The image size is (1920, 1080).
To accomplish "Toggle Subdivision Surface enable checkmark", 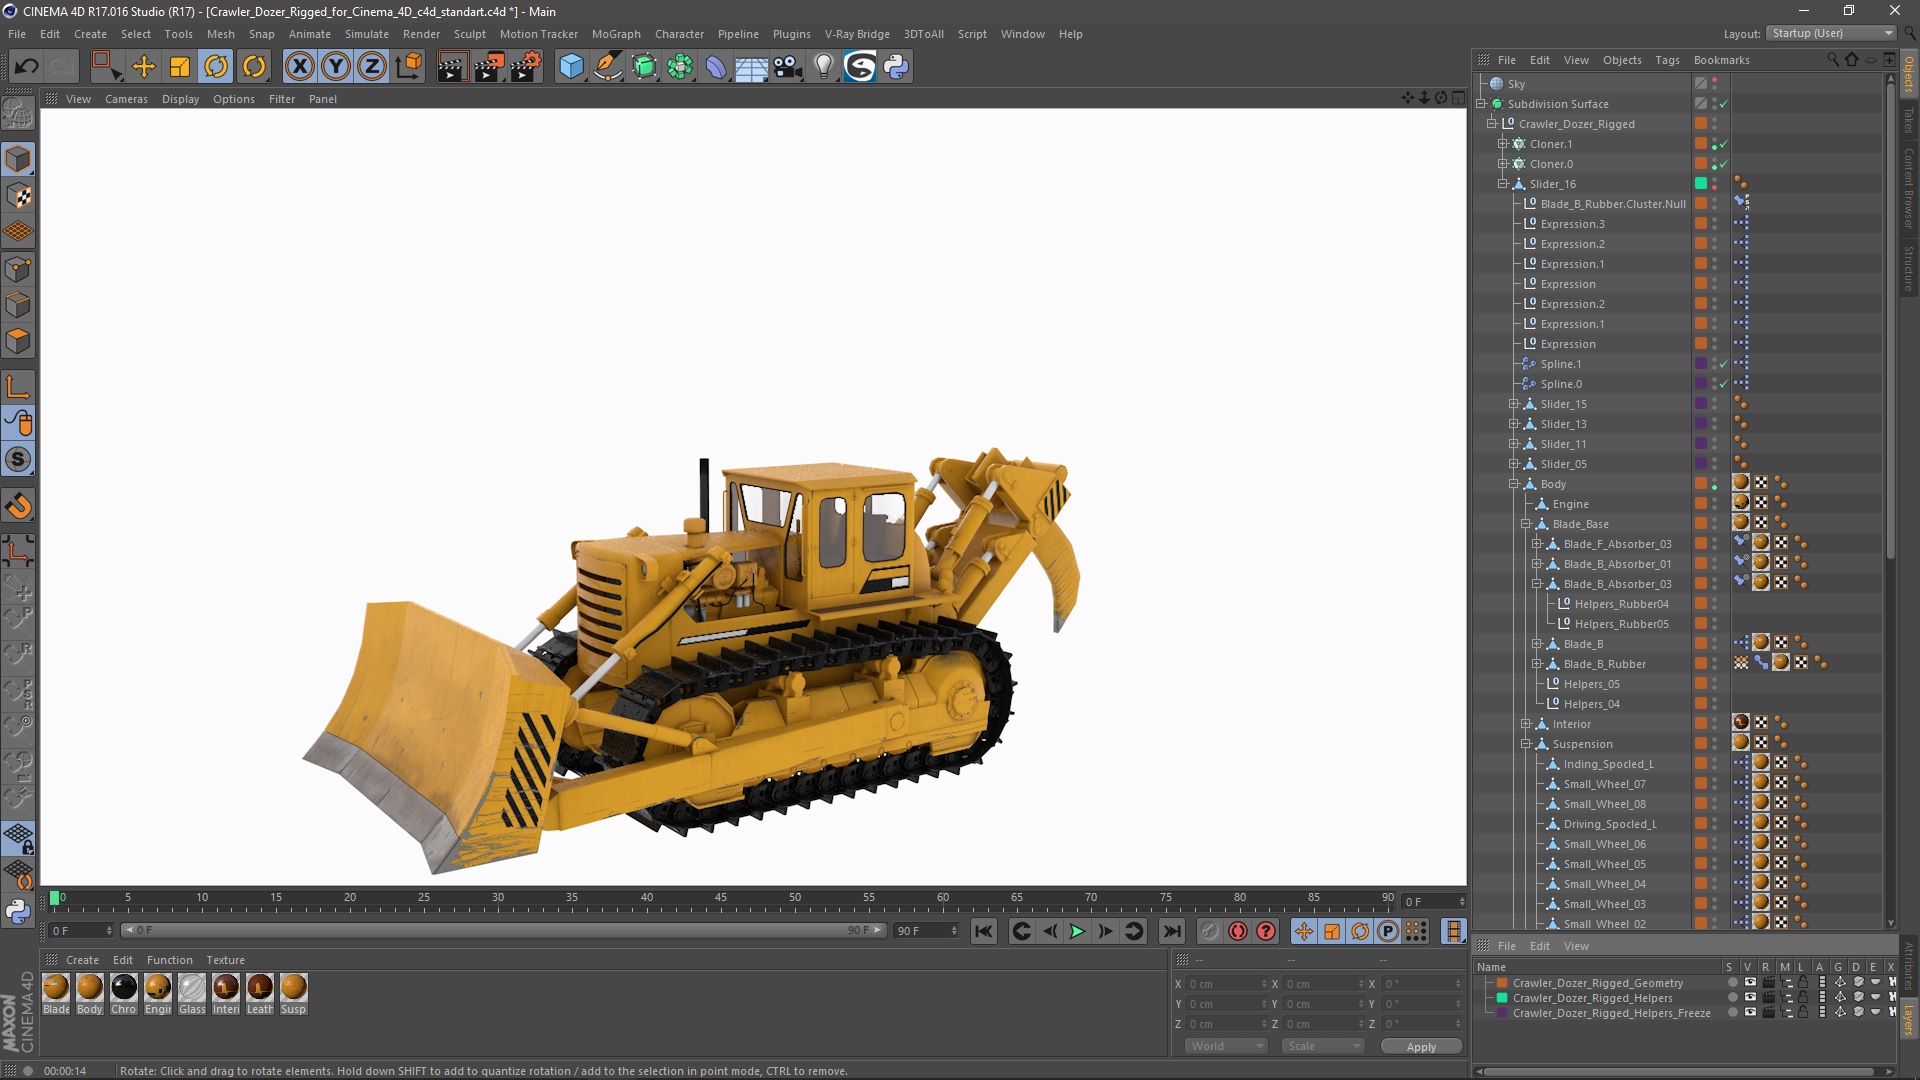I will [1723, 104].
